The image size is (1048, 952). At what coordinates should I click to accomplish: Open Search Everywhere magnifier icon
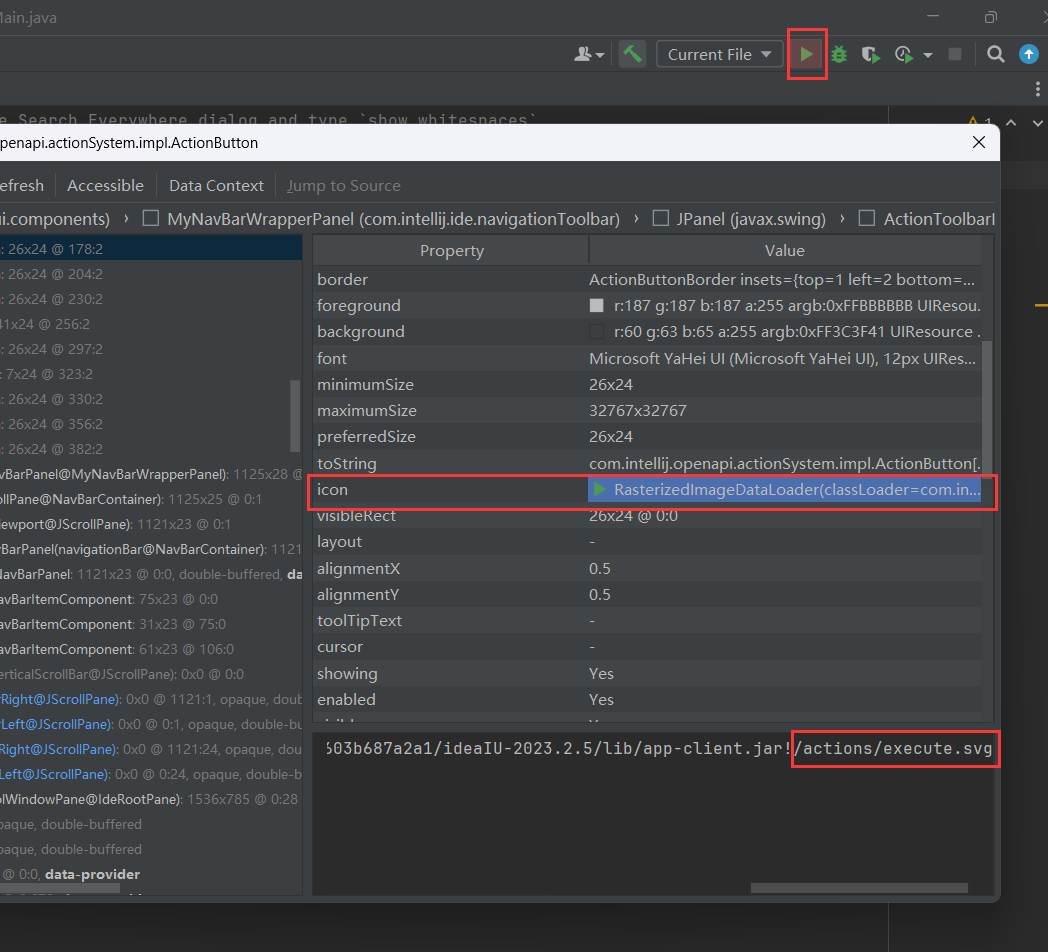pyautogui.click(x=995, y=54)
